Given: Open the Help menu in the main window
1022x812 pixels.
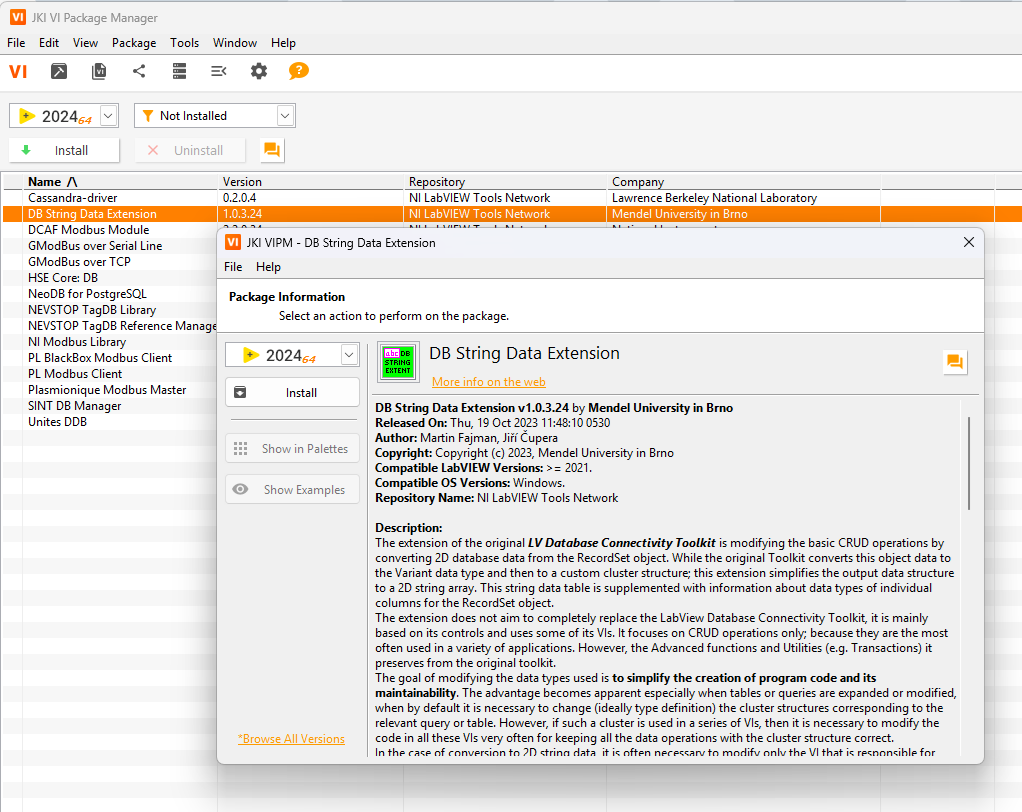Looking at the screenshot, I should 284,43.
